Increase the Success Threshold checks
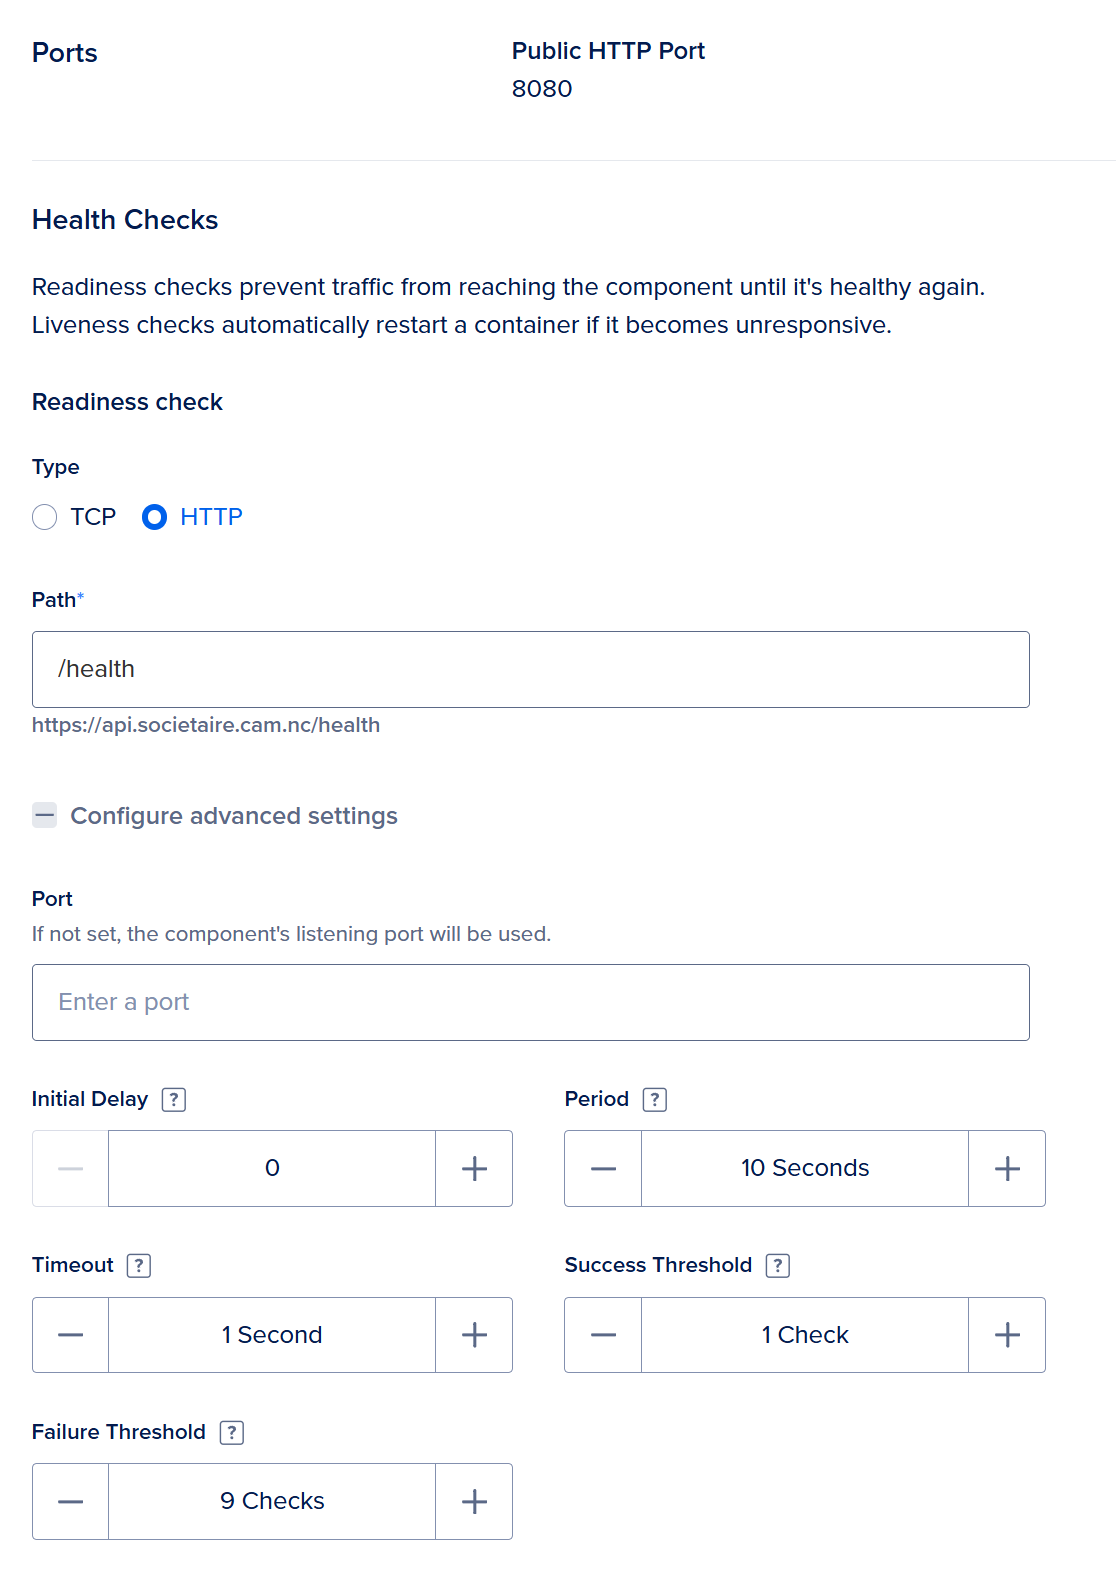The width and height of the screenshot is (1116, 1572). pyautogui.click(x=1007, y=1335)
